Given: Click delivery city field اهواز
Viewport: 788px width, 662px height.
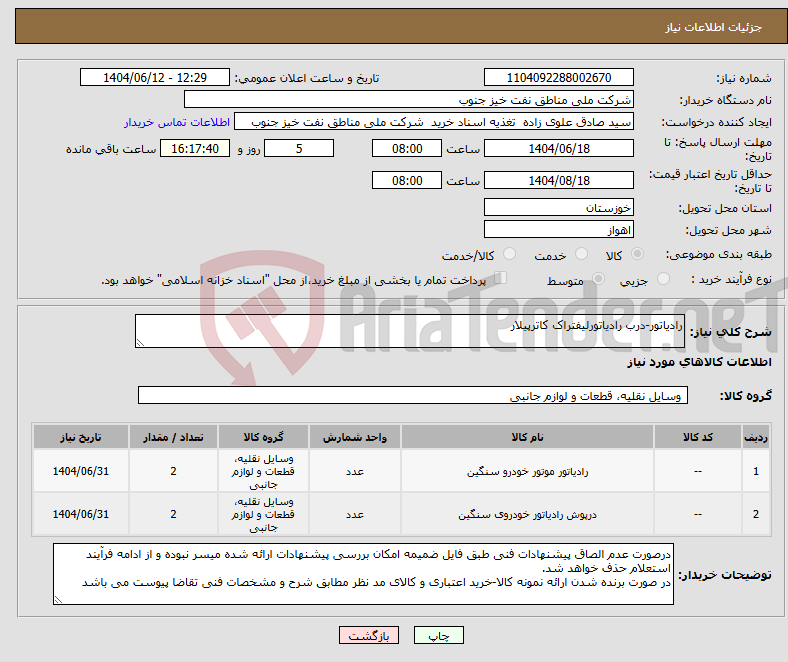Looking at the screenshot, I should tap(558, 229).
